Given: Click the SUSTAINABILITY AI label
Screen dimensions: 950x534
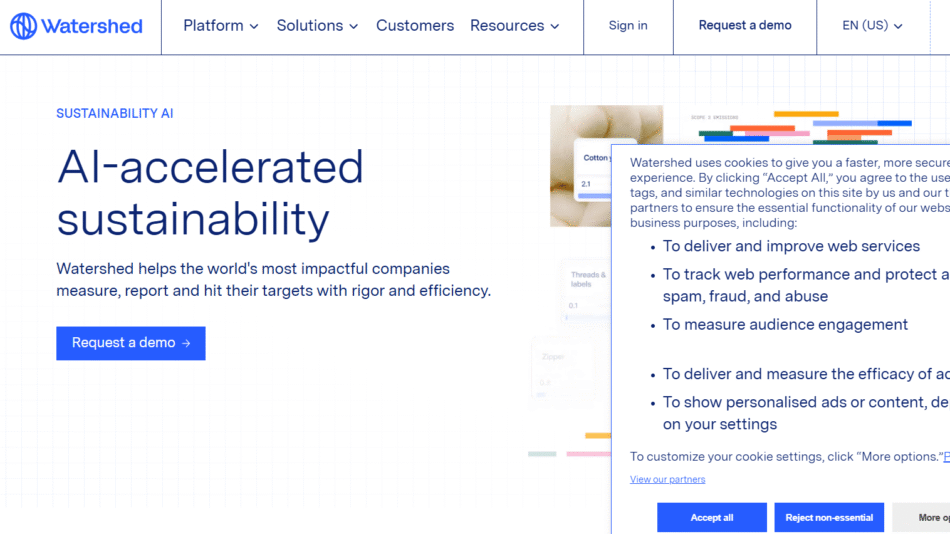Looking at the screenshot, I should tap(115, 114).
